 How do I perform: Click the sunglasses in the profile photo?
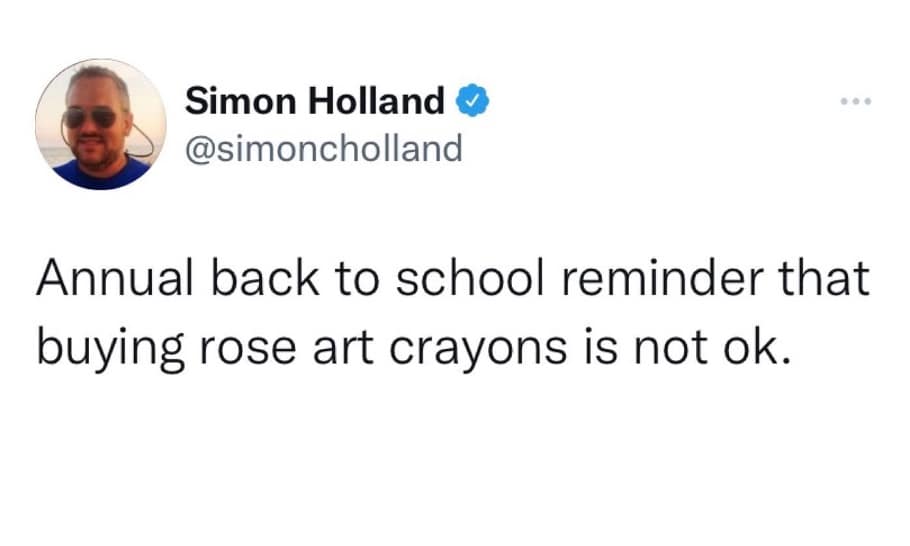91,119
